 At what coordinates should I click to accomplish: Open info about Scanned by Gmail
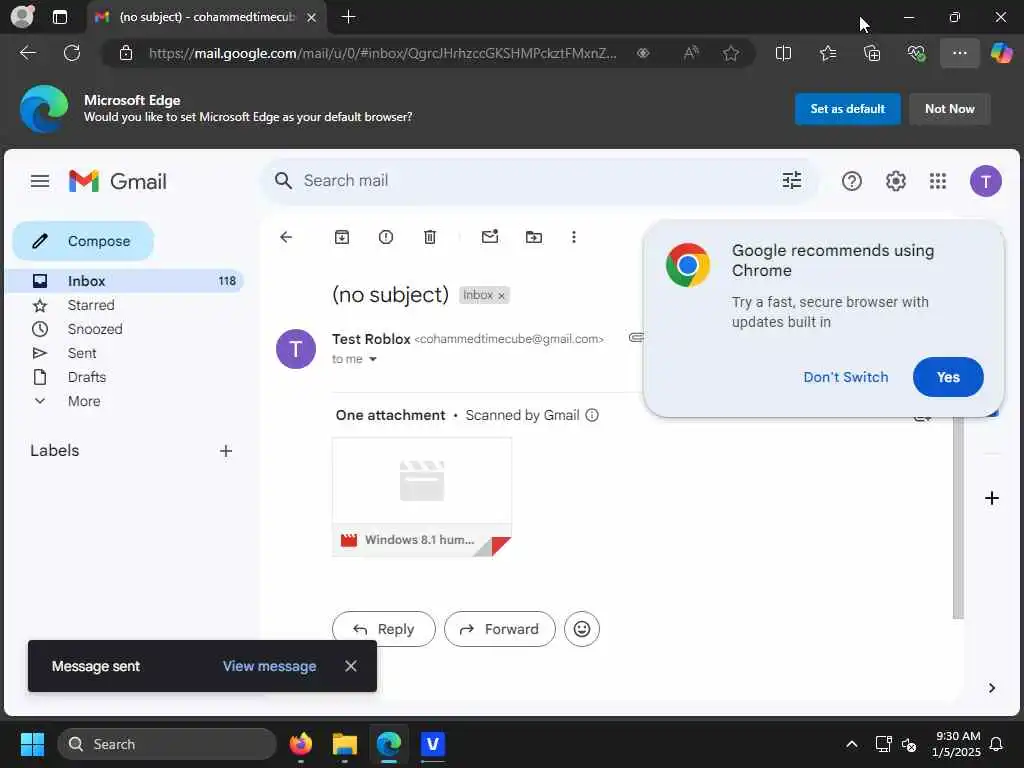click(592, 415)
